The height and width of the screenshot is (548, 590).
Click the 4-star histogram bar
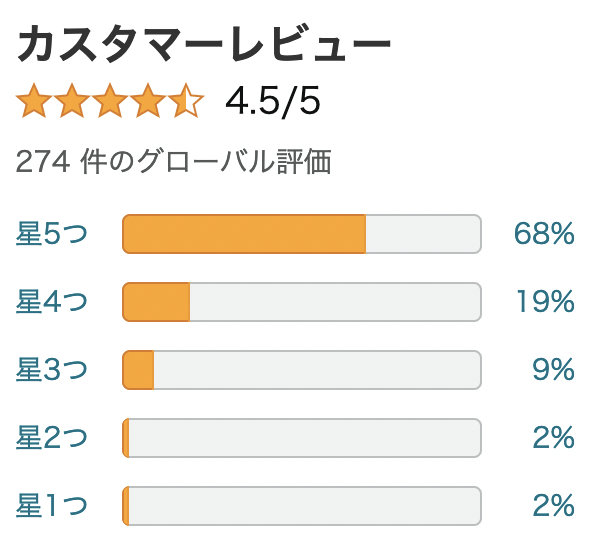pyautogui.click(x=302, y=302)
